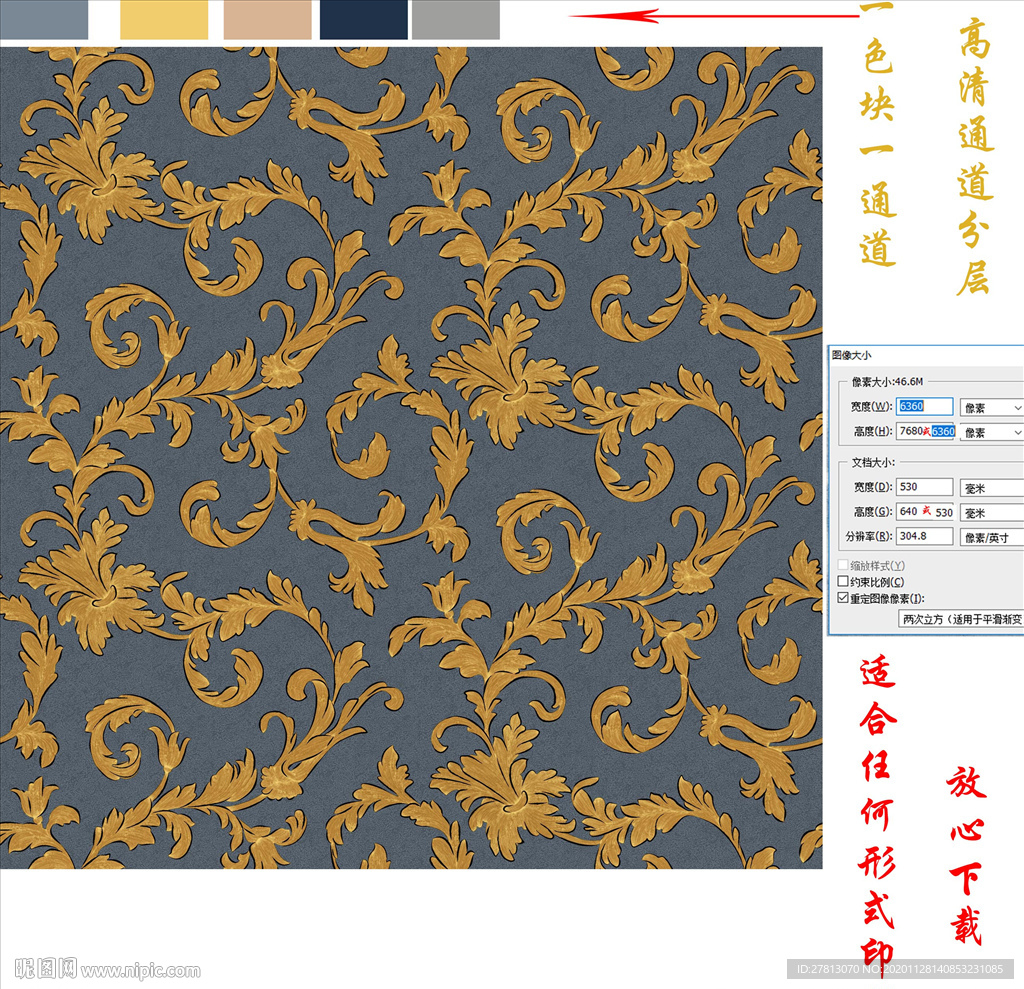Open the document height unit dropdown 毫米
Viewport: 1024px width, 989px height.
point(991,513)
